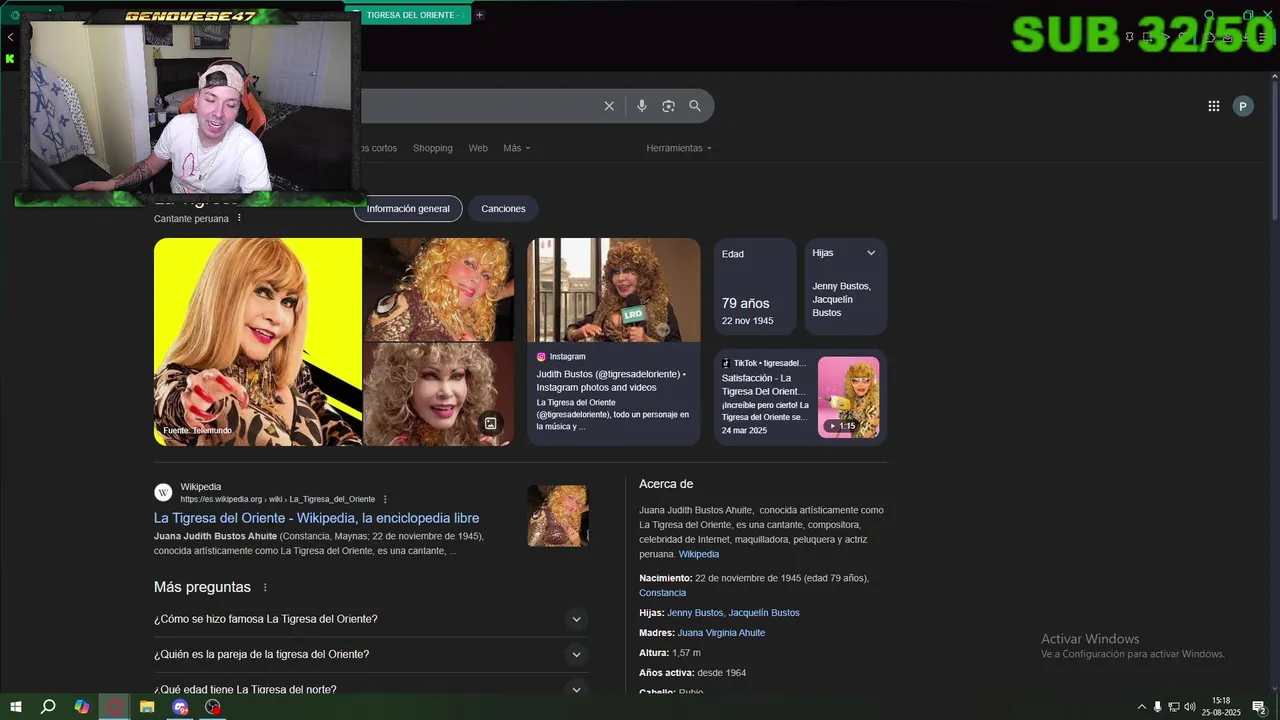1280x720 pixels.
Task: Open the three-dot menu next to the Wikipedia URL
Action: click(385, 499)
